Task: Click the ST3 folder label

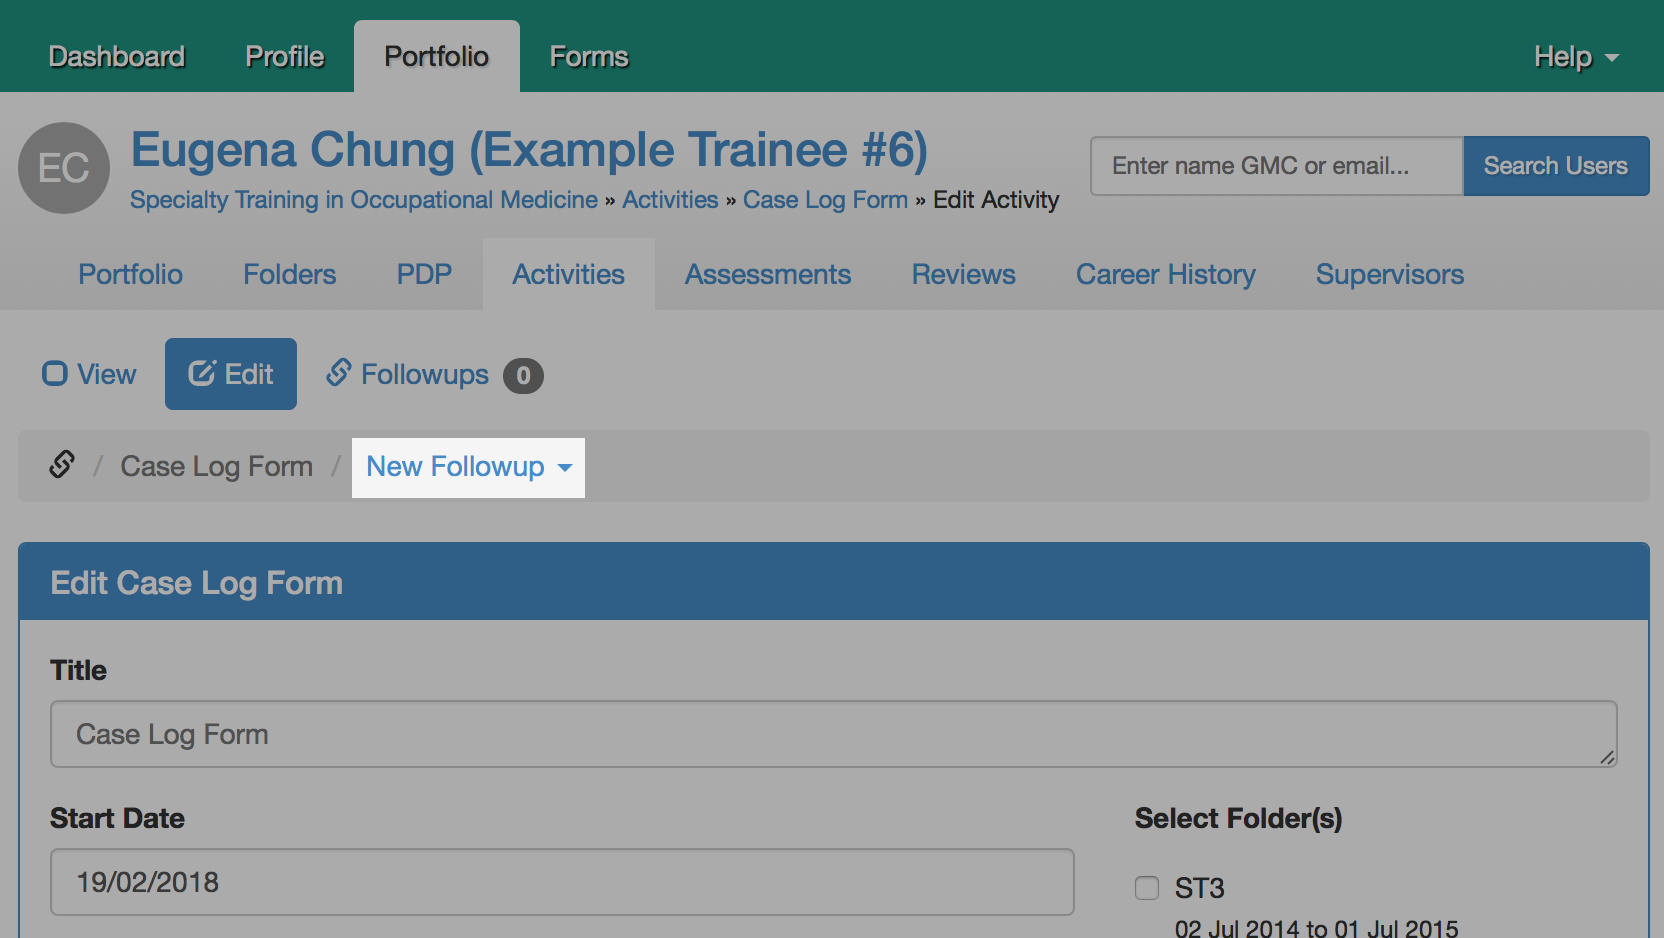Action: click(x=1199, y=888)
